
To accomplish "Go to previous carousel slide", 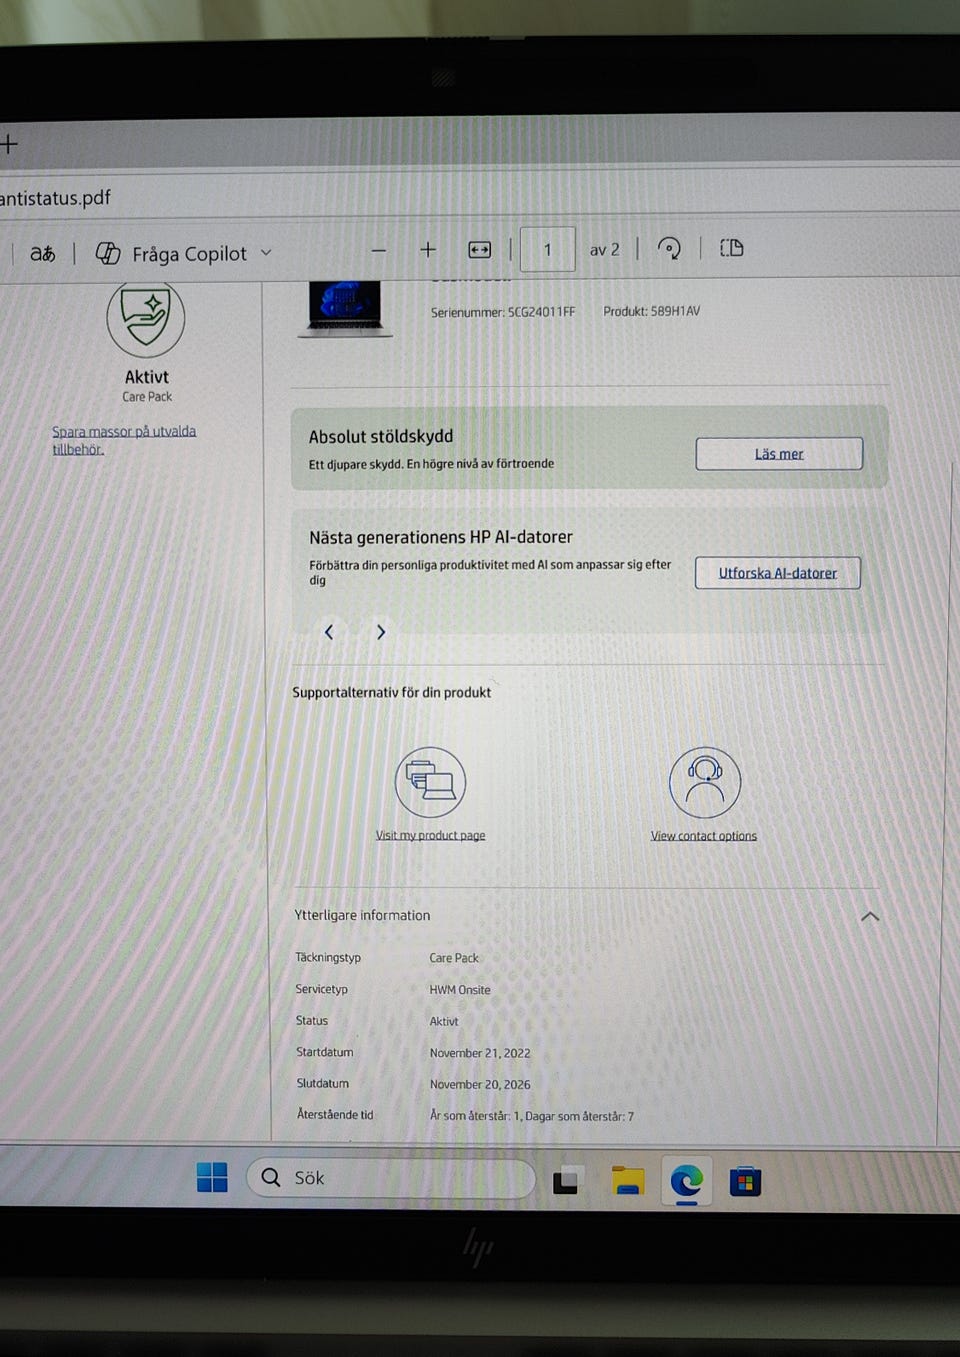I will tap(329, 632).
